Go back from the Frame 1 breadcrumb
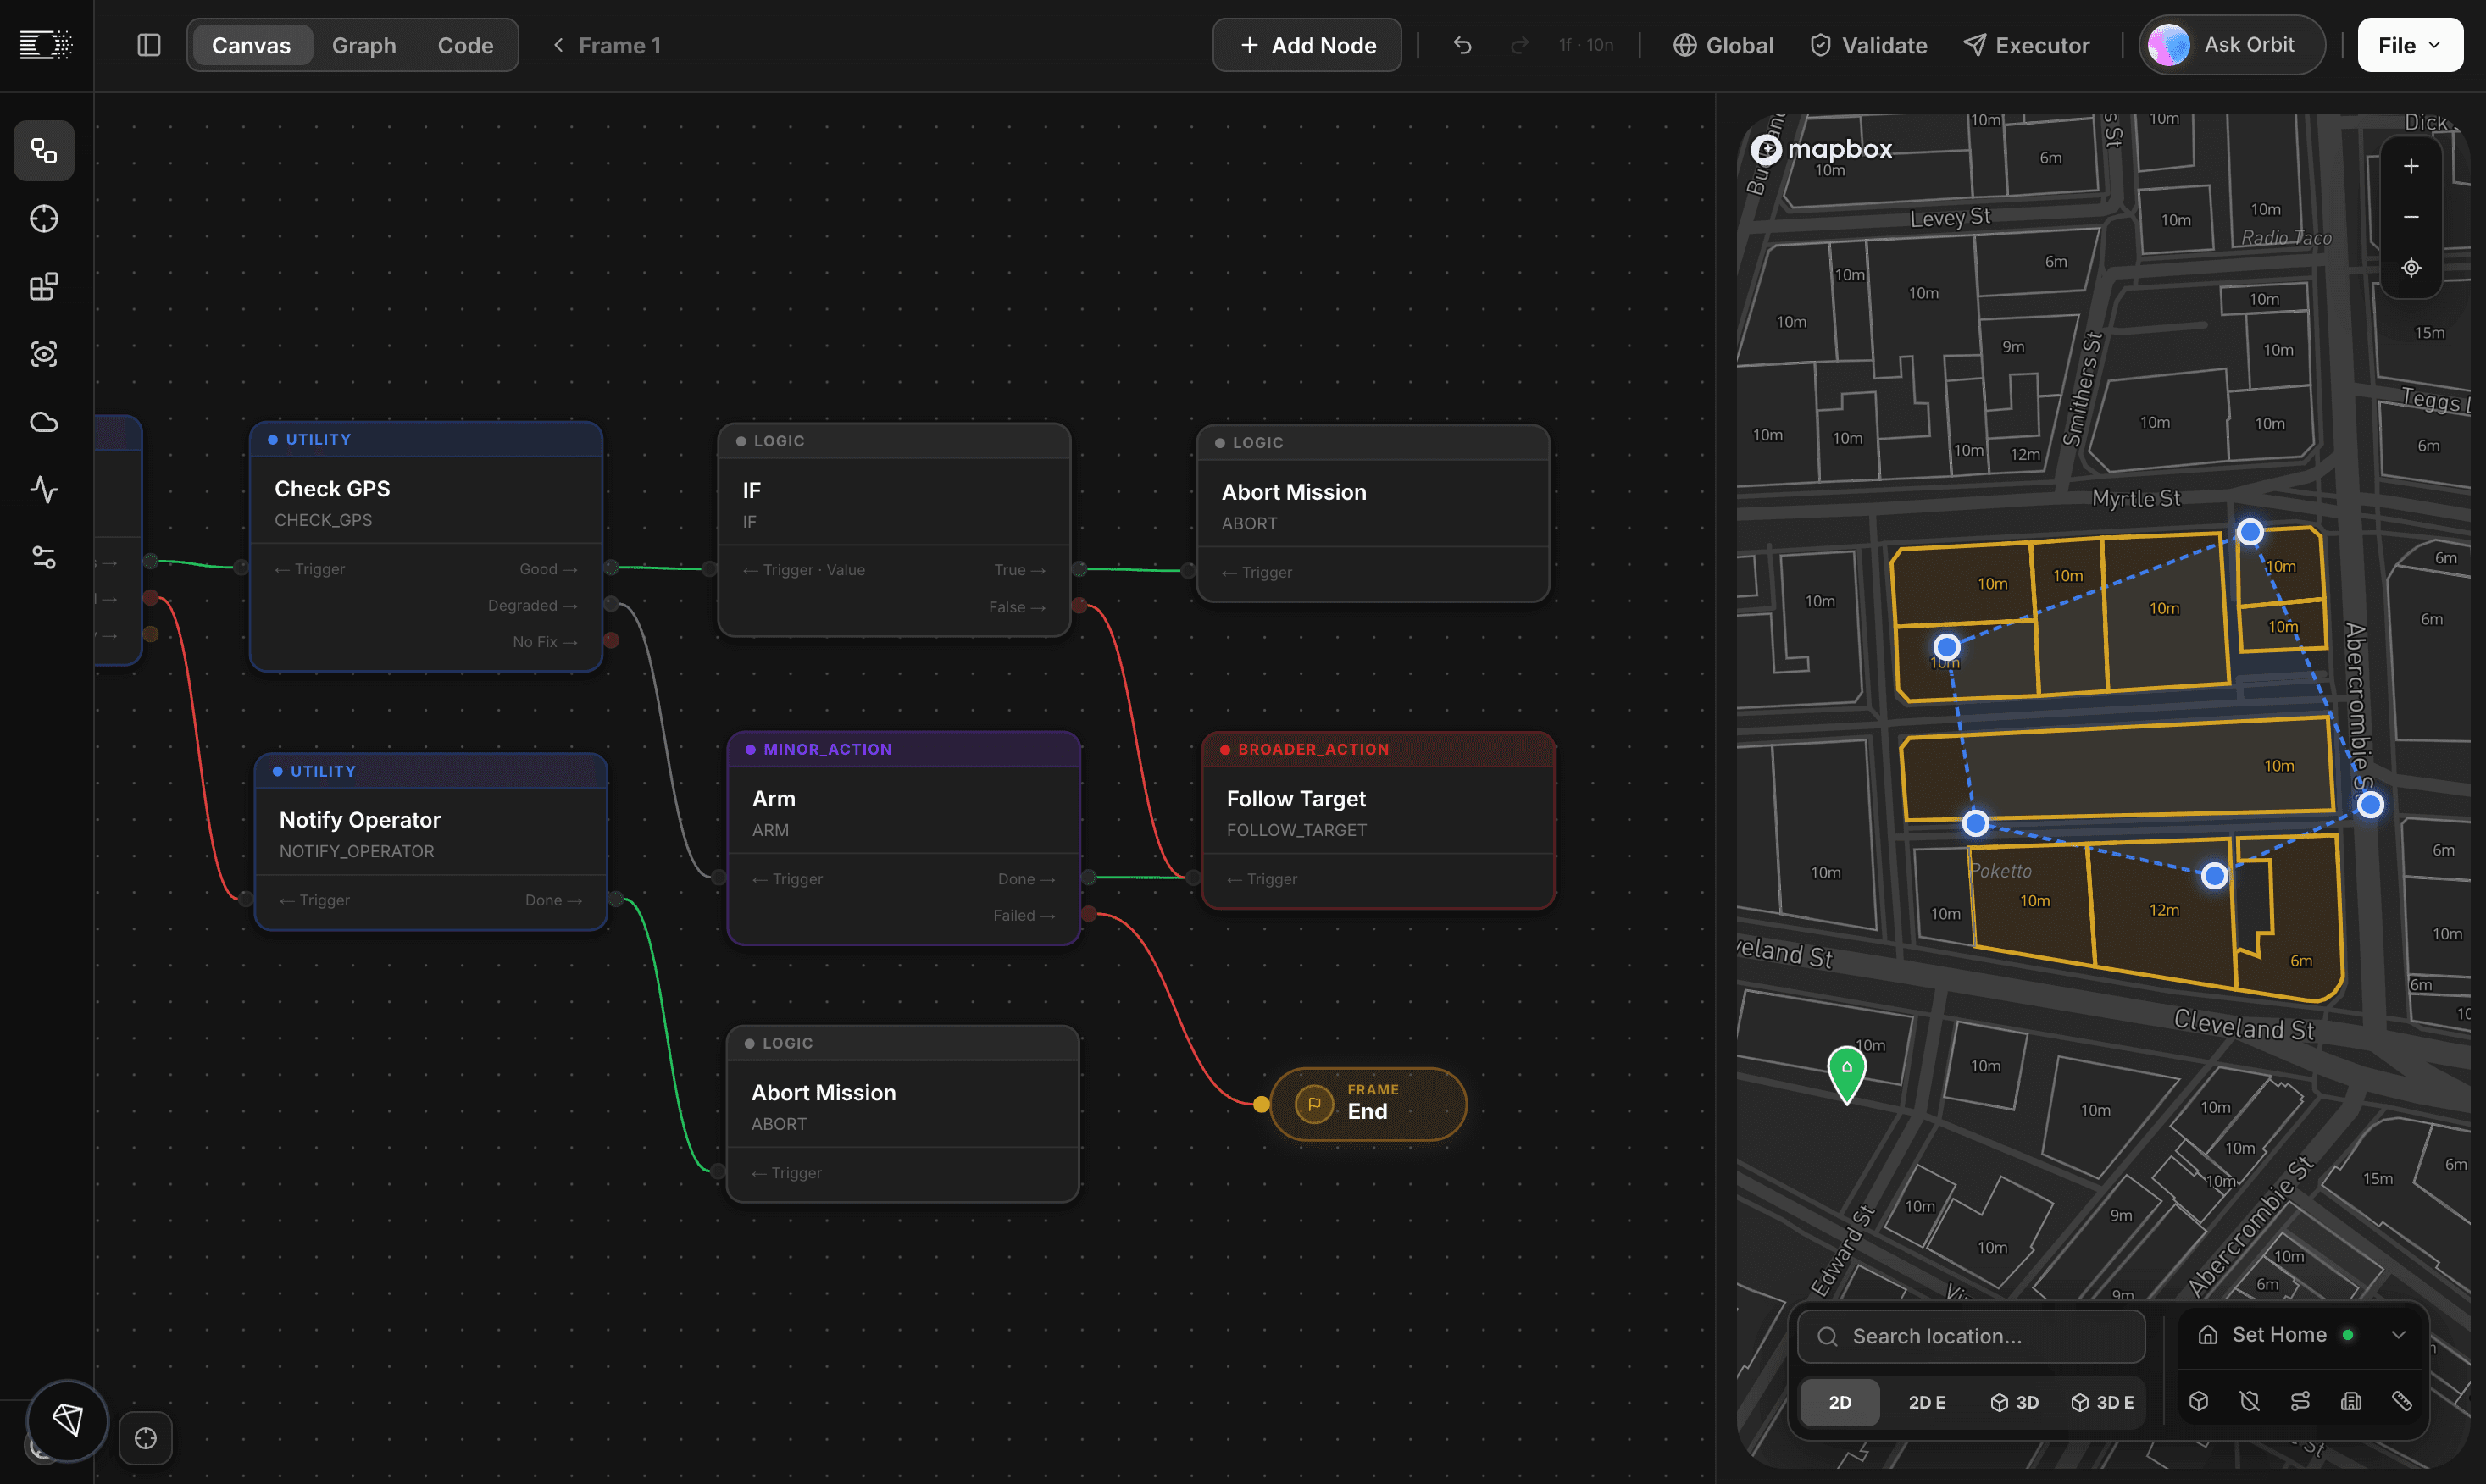 pos(558,45)
